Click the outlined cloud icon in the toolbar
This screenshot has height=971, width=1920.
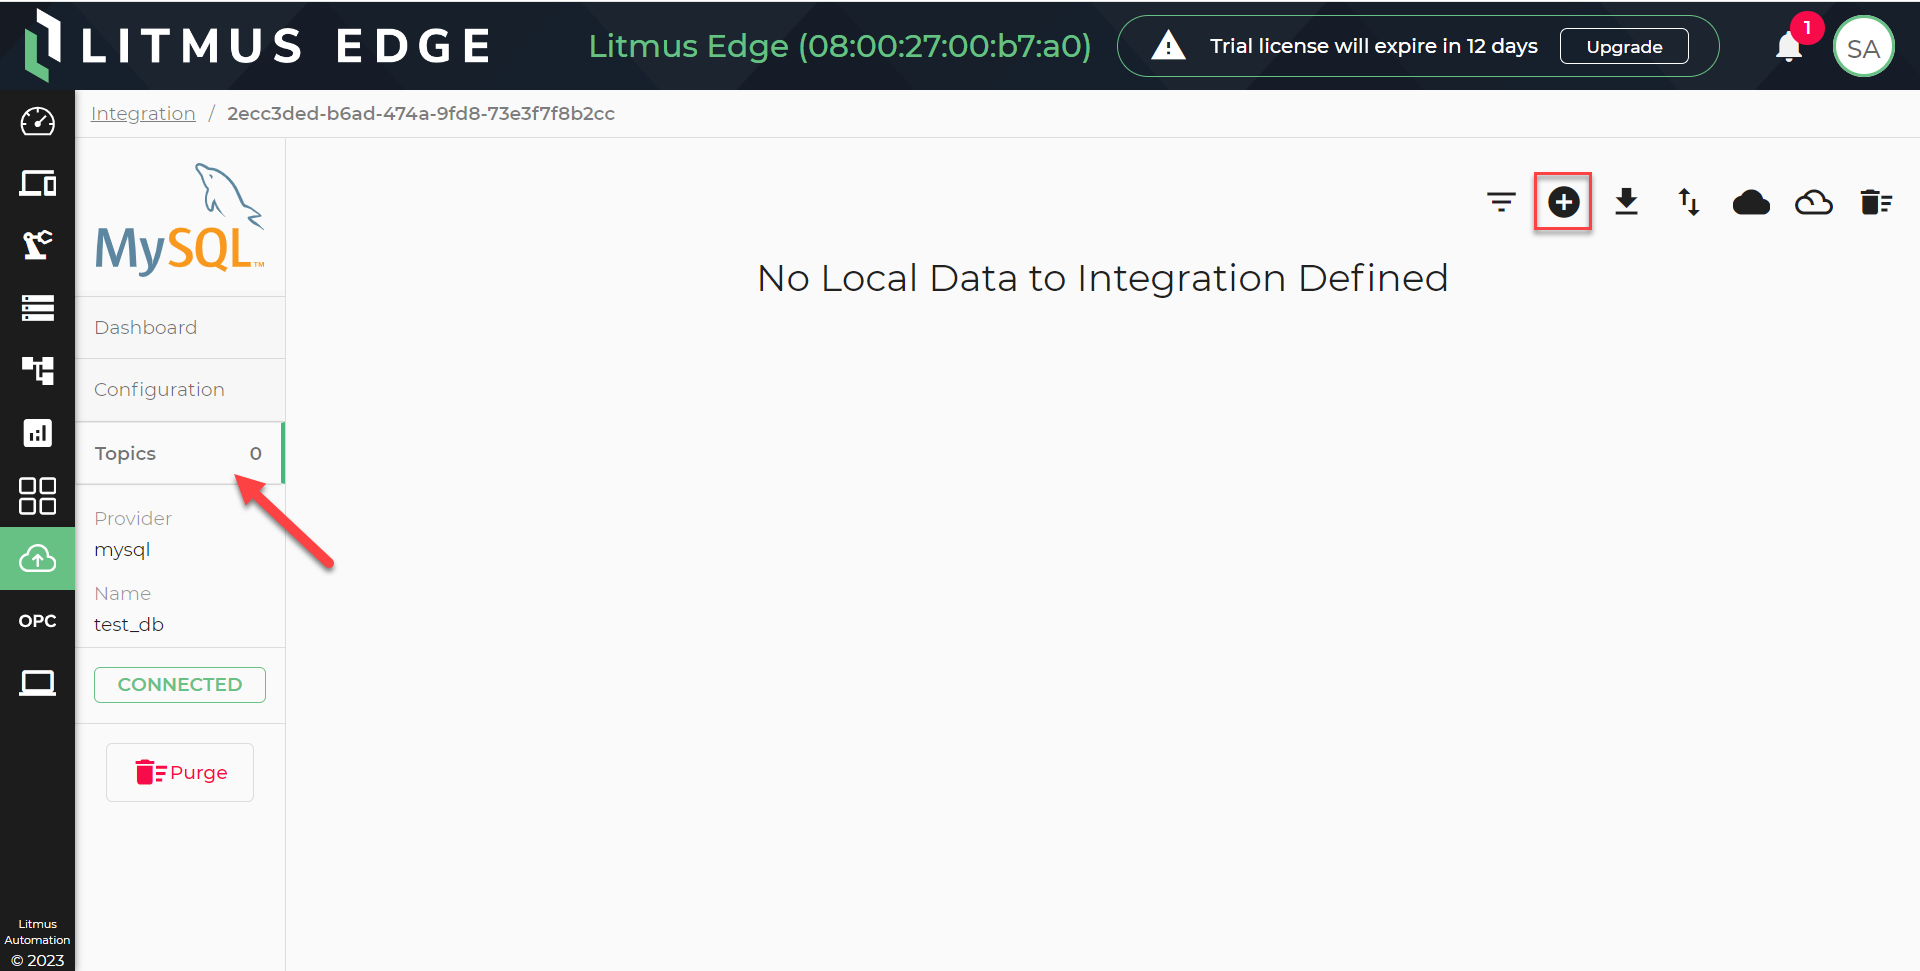(1814, 201)
